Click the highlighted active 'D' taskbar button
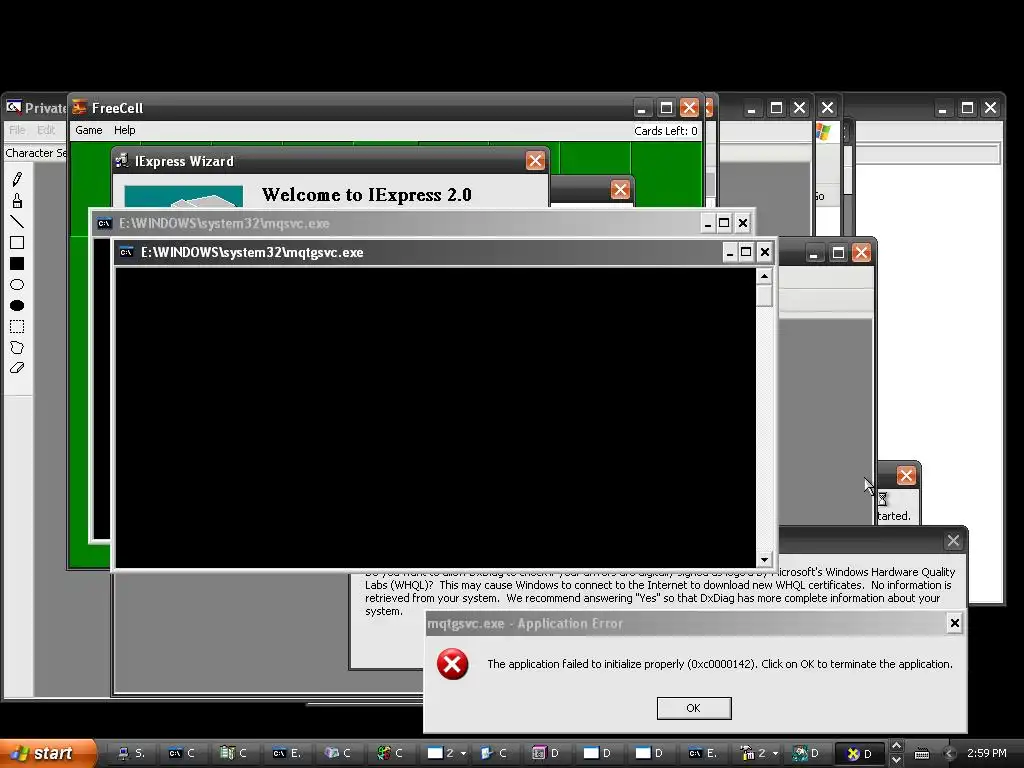The height and width of the screenshot is (768, 1024). [859, 754]
